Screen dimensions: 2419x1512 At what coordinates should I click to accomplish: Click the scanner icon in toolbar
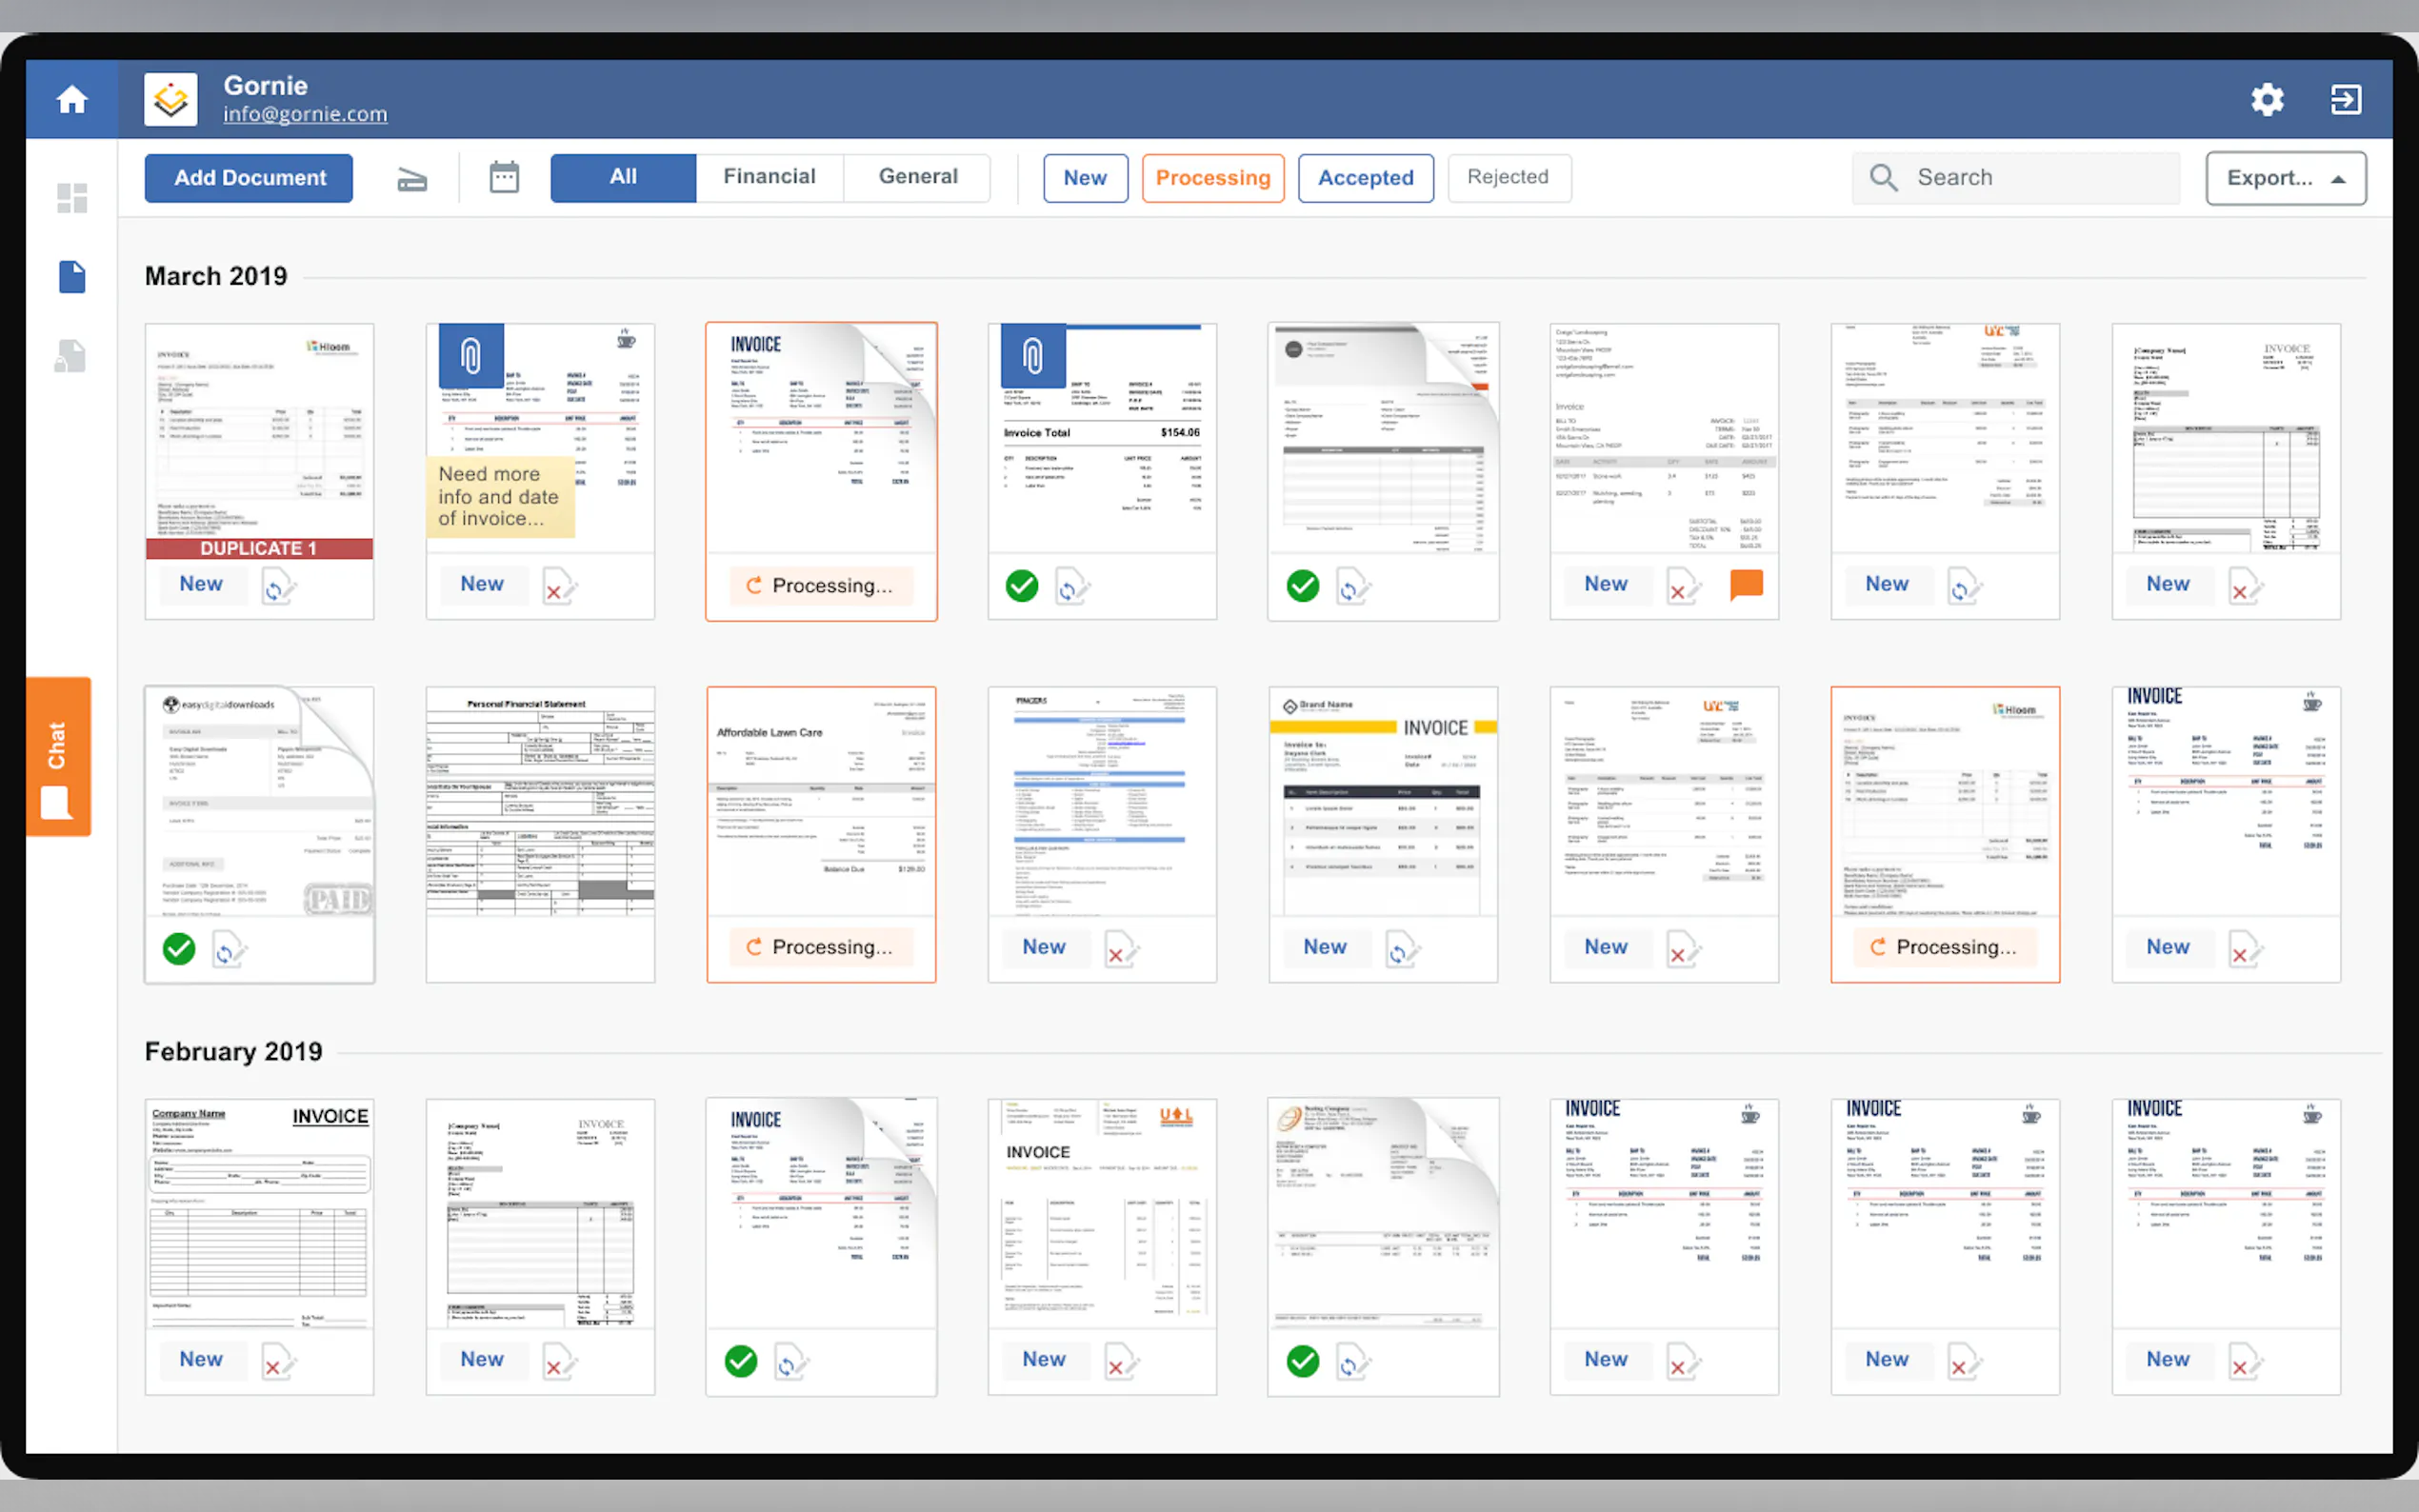(x=411, y=179)
